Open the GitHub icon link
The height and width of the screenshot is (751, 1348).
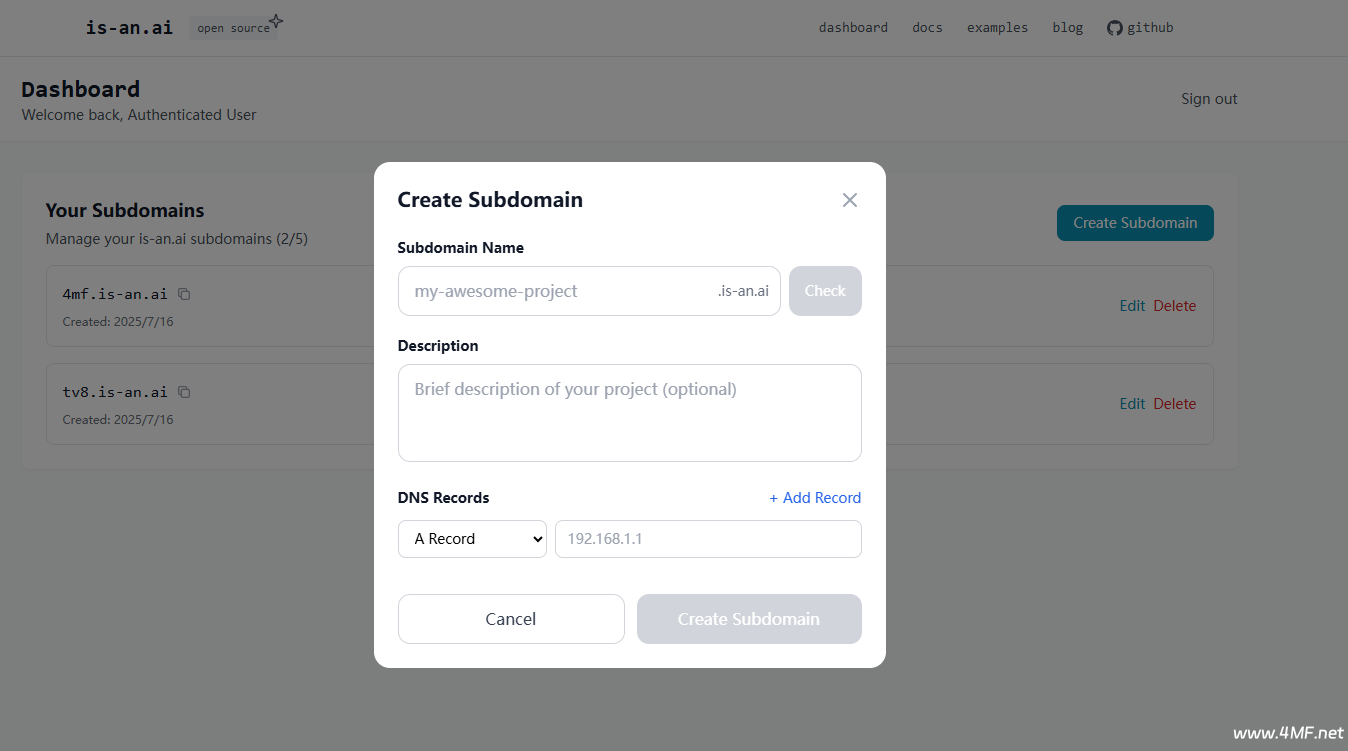(x=1115, y=28)
